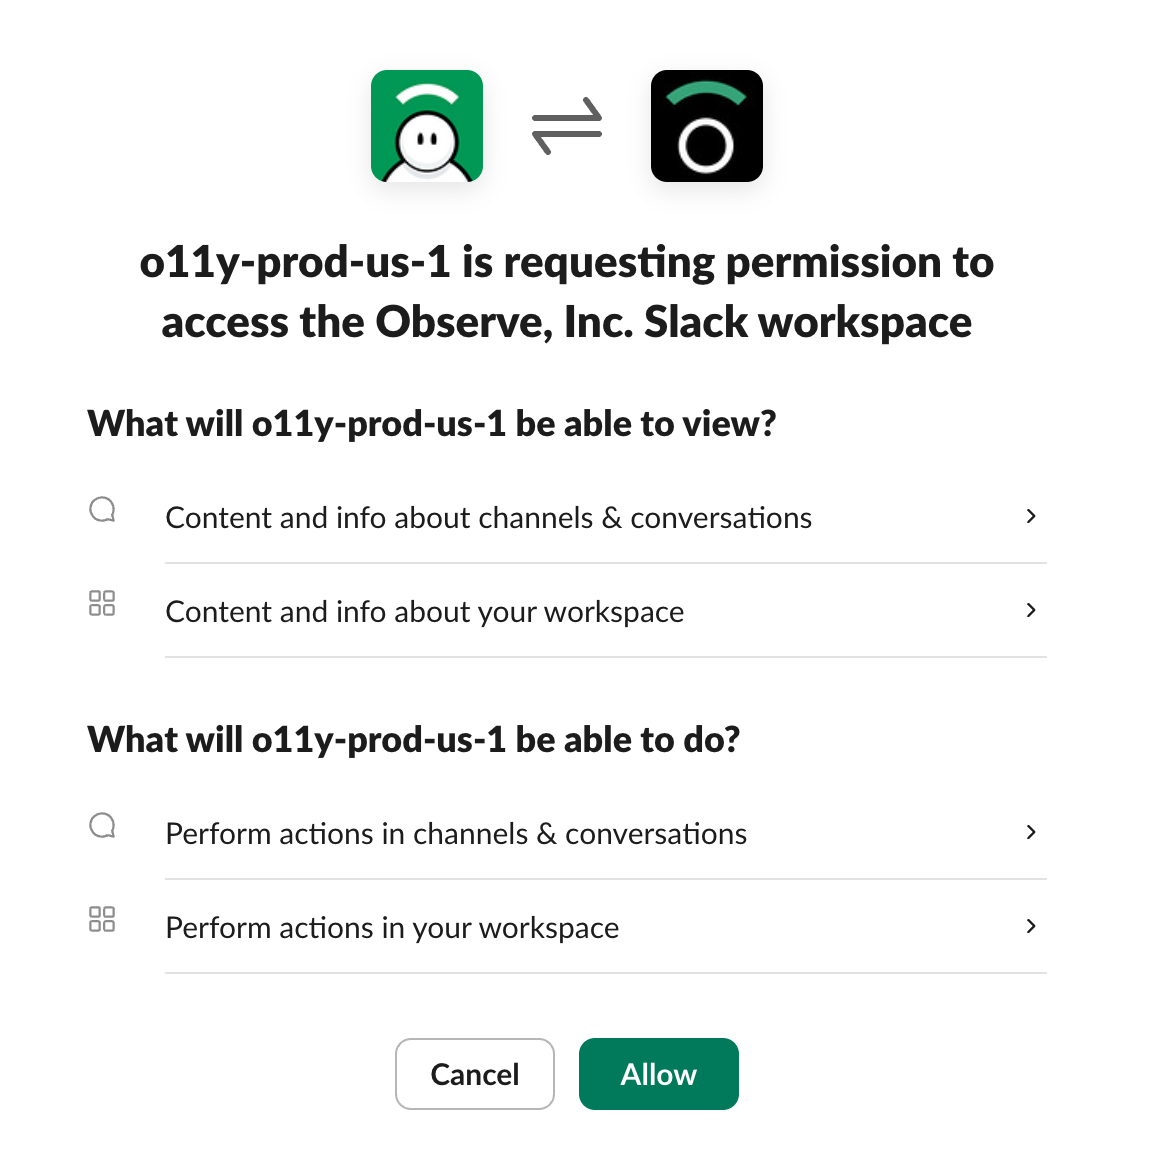Click the "be able to do?" section heading
The width and height of the screenshot is (1168, 1174).
[414, 740]
